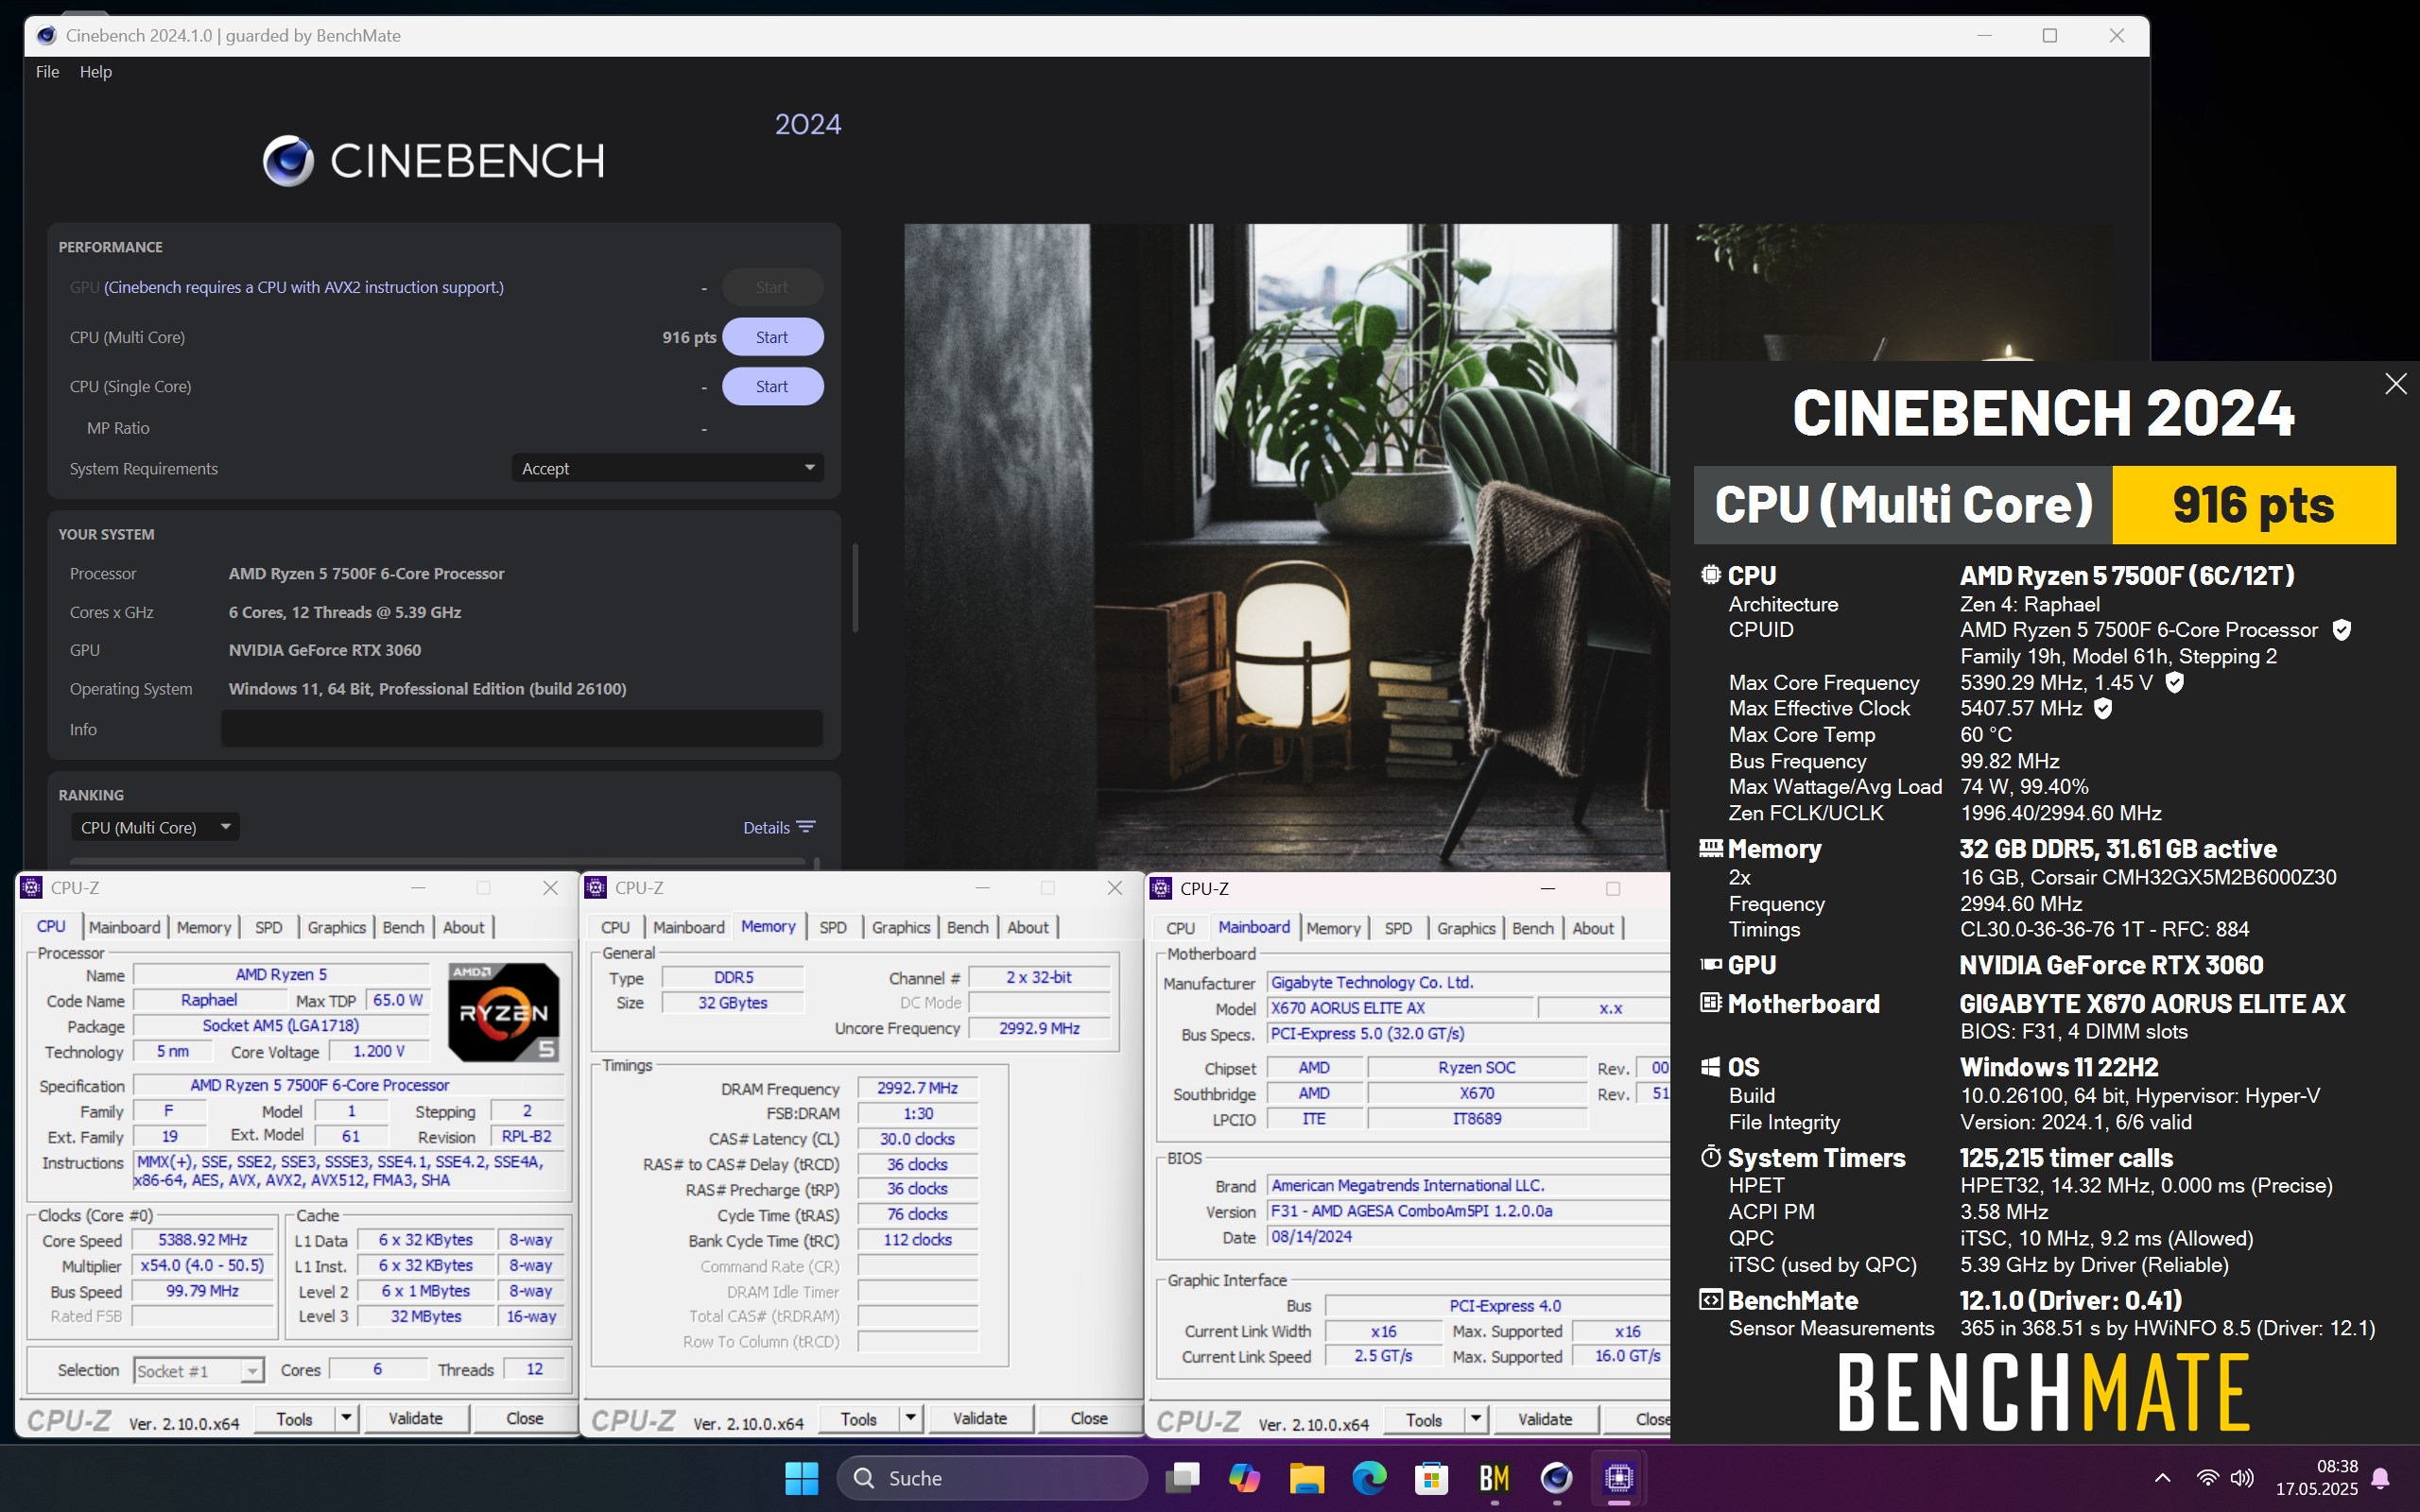Click Cinebench title bar app icon
Viewport: 2420px width, 1512px height.
(46, 36)
